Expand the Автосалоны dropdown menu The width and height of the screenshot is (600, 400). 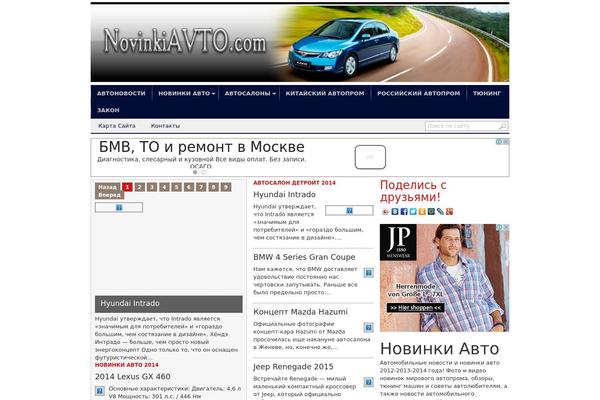click(250, 93)
